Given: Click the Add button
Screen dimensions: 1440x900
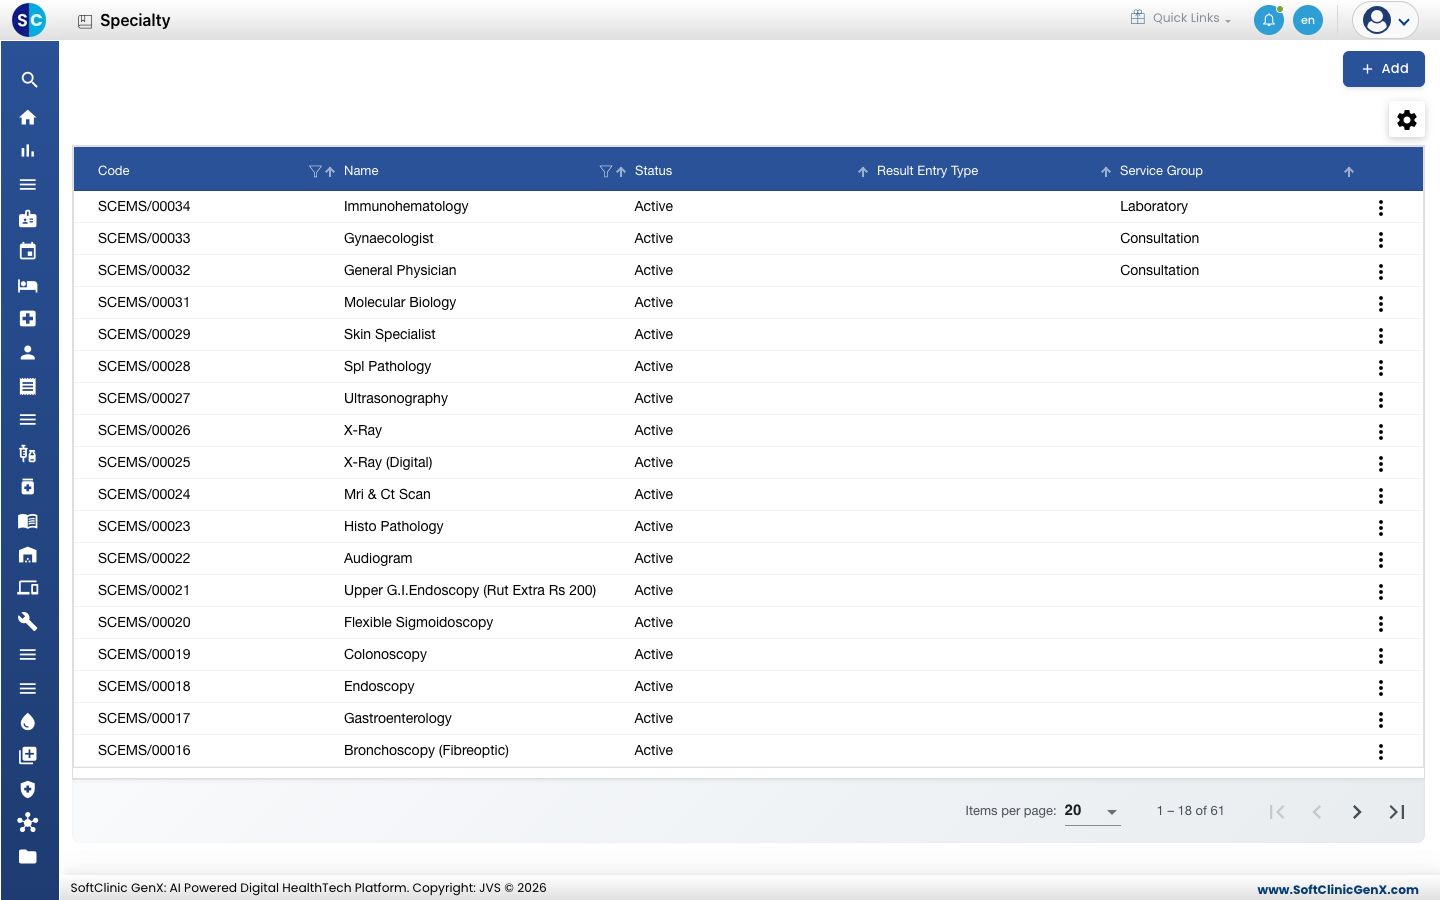Looking at the screenshot, I should click(x=1384, y=69).
